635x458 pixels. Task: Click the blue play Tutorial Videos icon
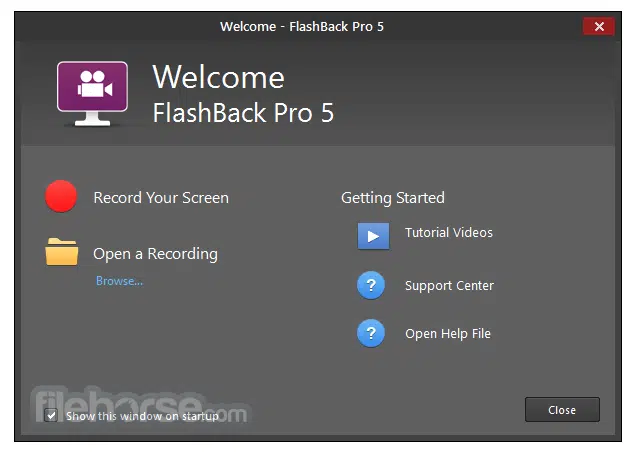(x=373, y=236)
